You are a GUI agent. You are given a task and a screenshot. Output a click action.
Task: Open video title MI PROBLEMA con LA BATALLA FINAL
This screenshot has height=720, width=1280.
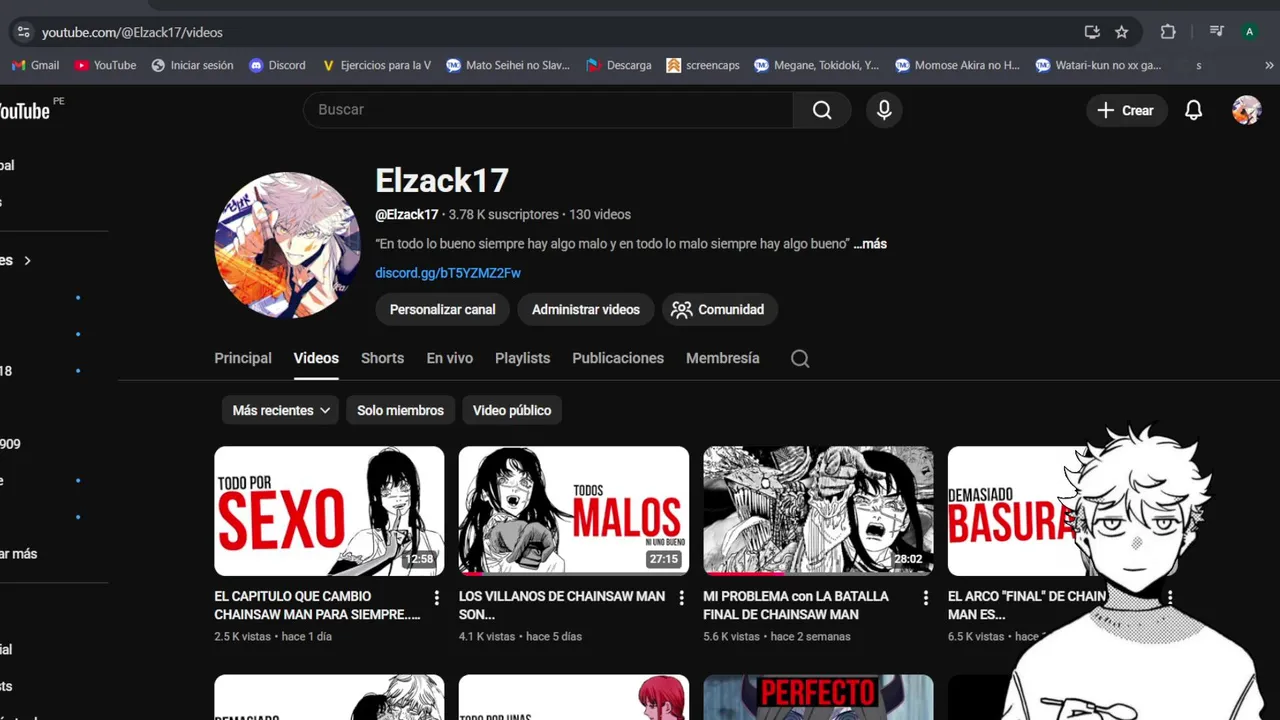796,605
